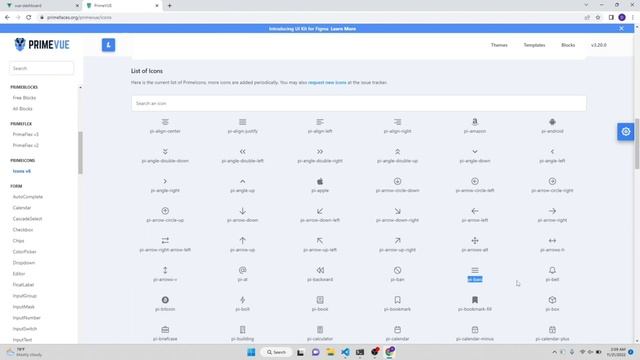
Task: Open Visual Studio Code from taskbar
Action: [345, 352]
